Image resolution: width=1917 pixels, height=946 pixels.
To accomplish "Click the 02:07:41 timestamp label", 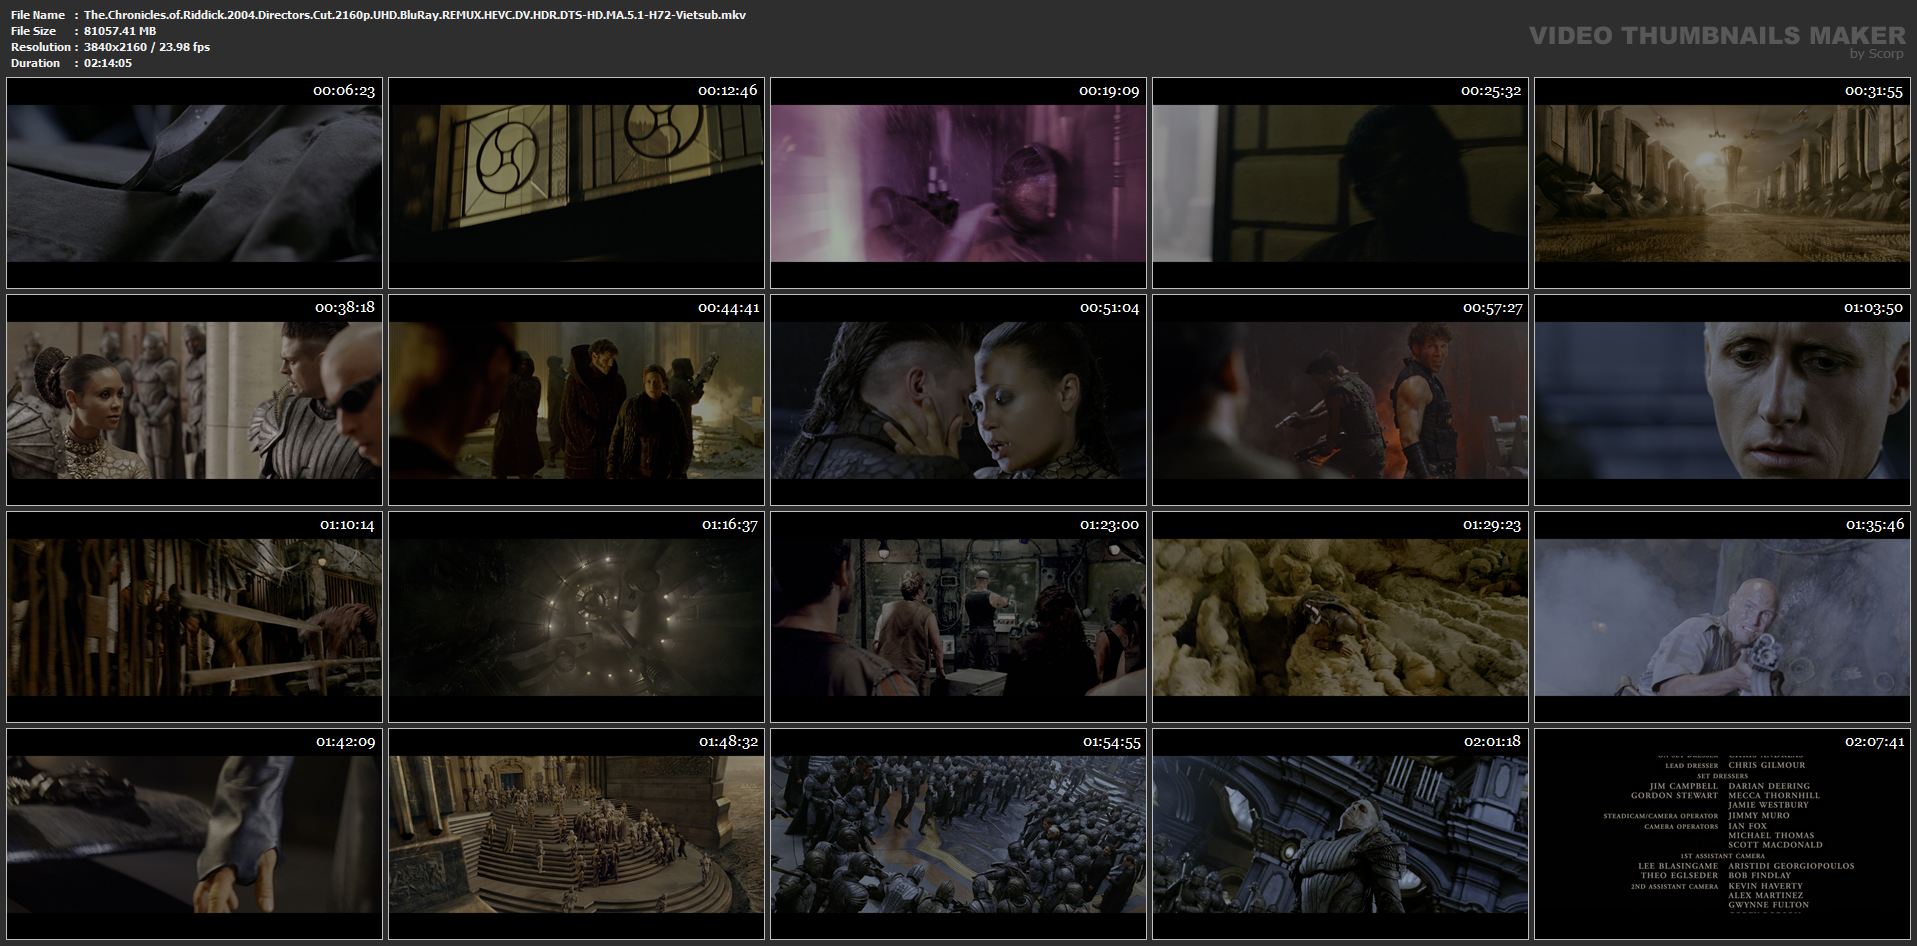I will point(1873,742).
